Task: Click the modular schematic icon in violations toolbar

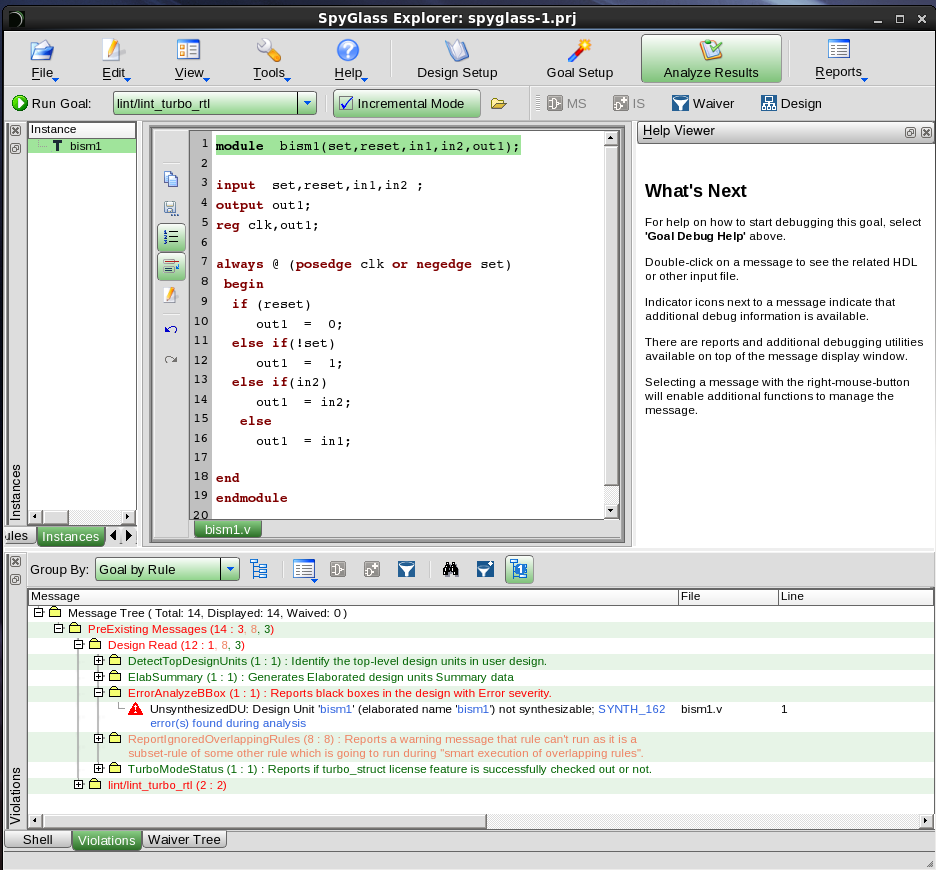Action: click(x=338, y=570)
